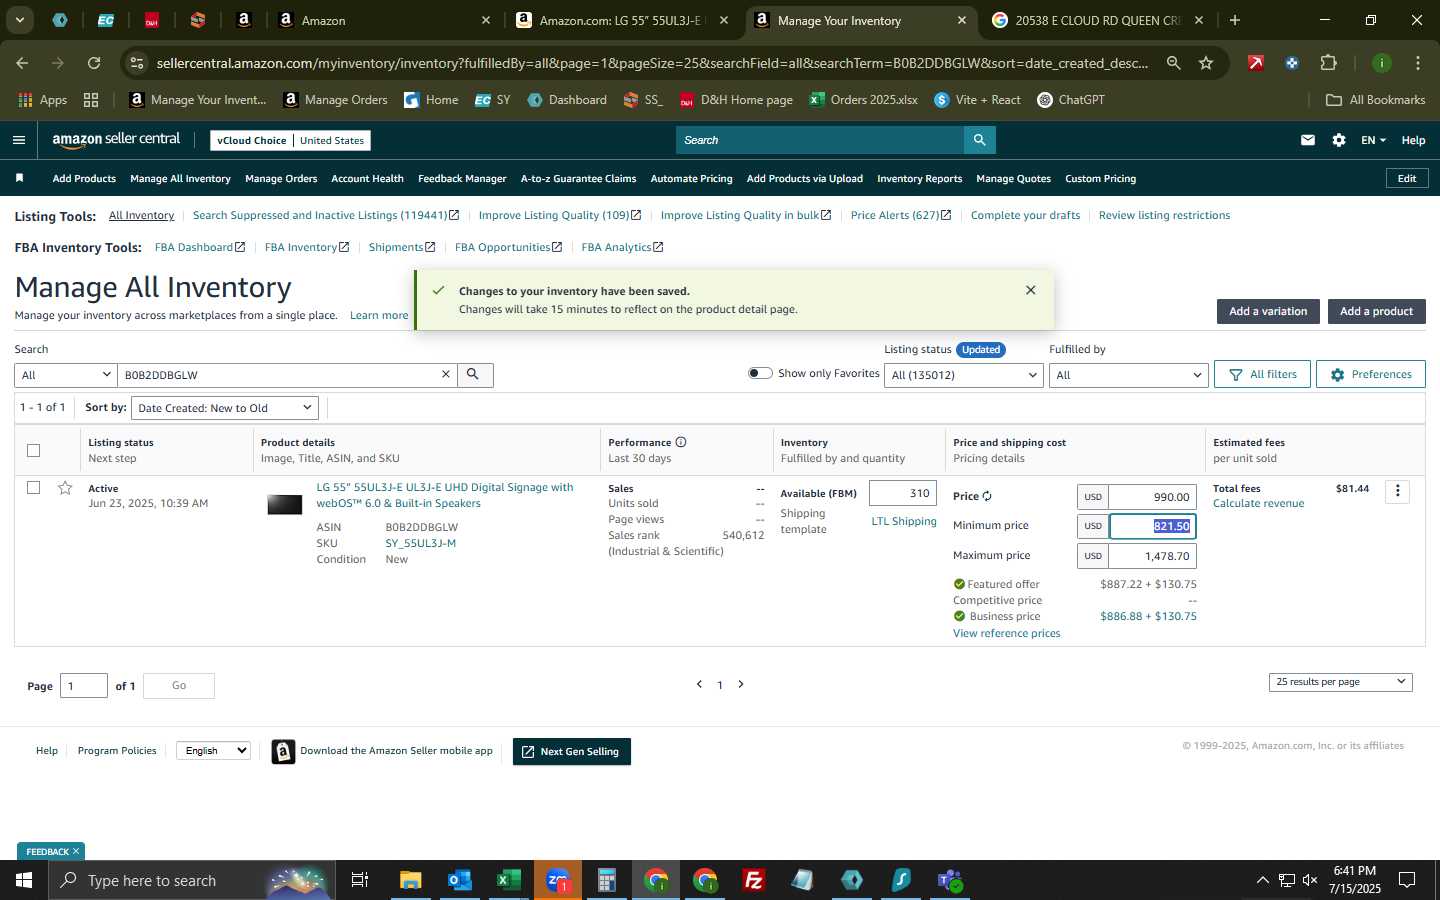Open the messages envelope icon
This screenshot has width=1440, height=900.
click(x=1308, y=140)
